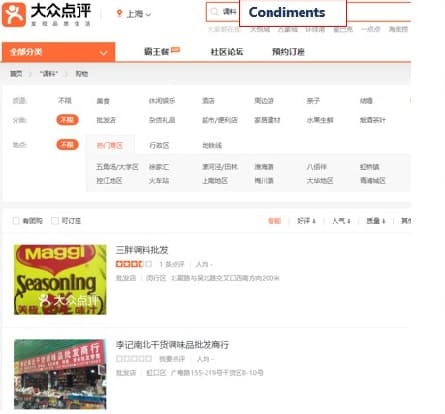Sort results by 人气
This screenshot has height=414, width=445.
click(x=341, y=221)
